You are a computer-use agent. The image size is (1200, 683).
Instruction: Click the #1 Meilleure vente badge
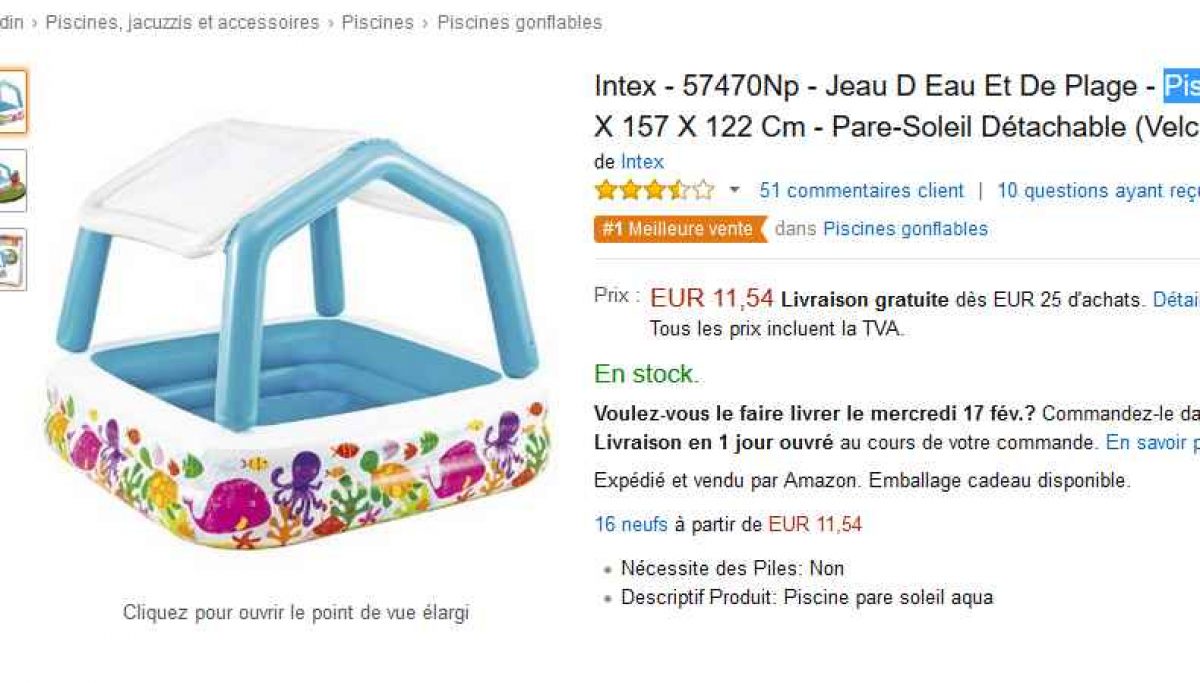680,229
